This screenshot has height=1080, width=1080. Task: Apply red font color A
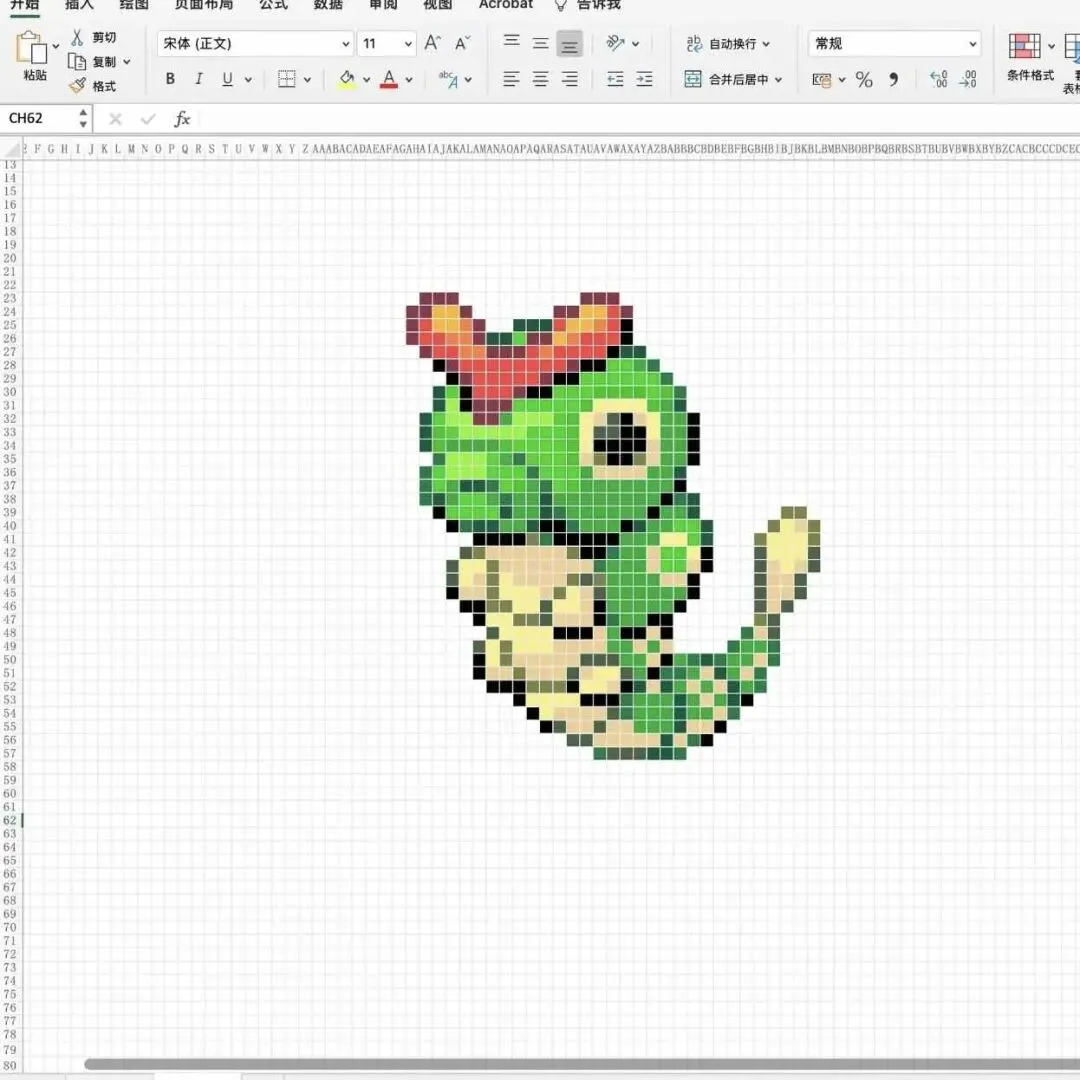pyautogui.click(x=389, y=79)
